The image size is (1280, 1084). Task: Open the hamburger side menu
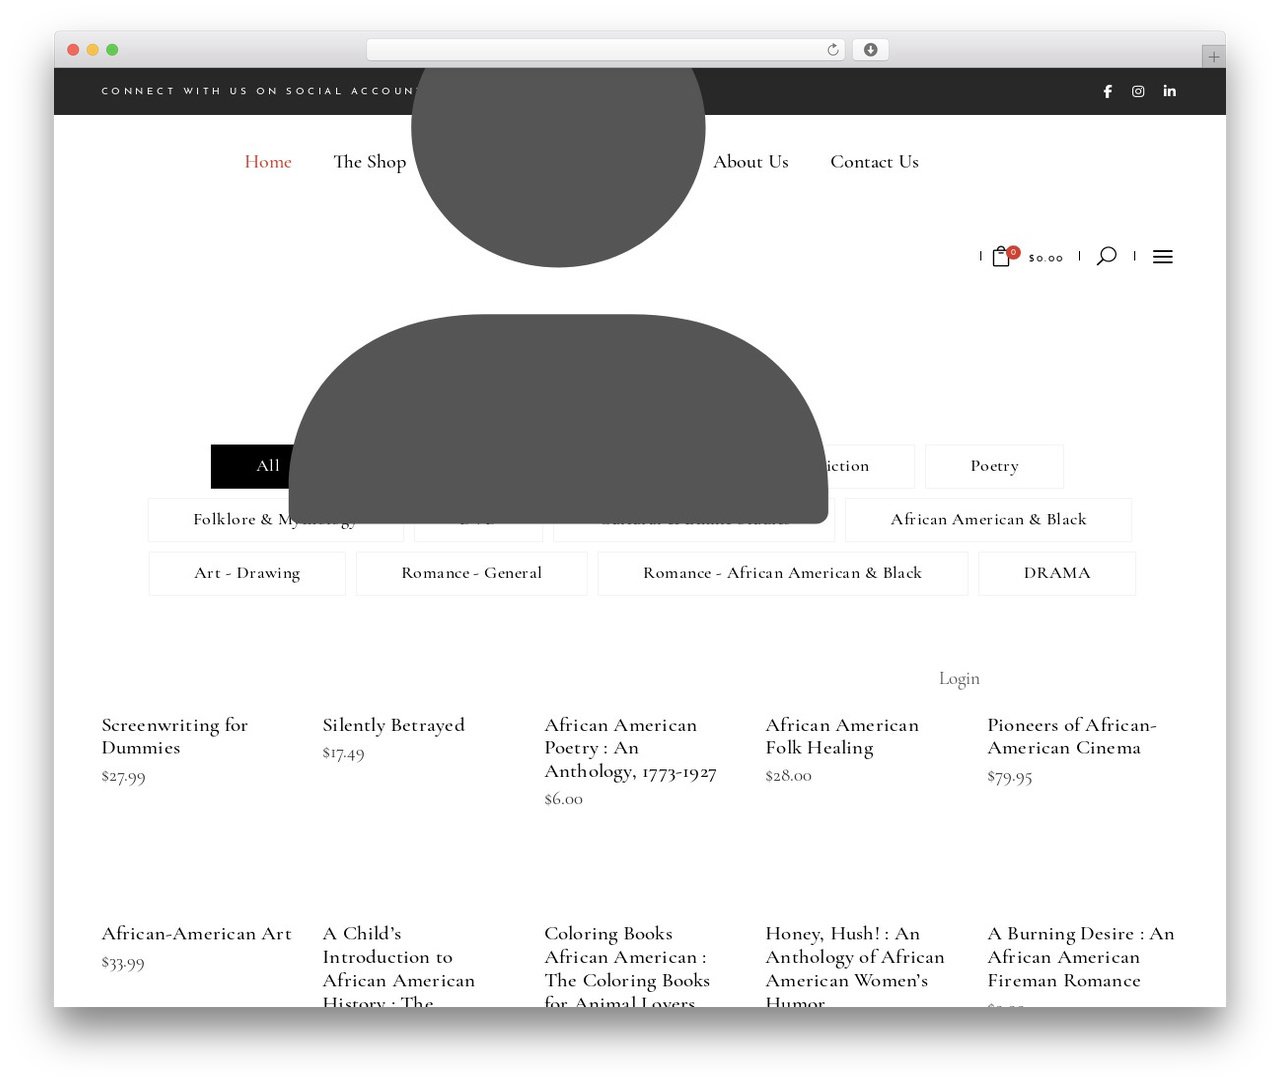coord(1162,257)
